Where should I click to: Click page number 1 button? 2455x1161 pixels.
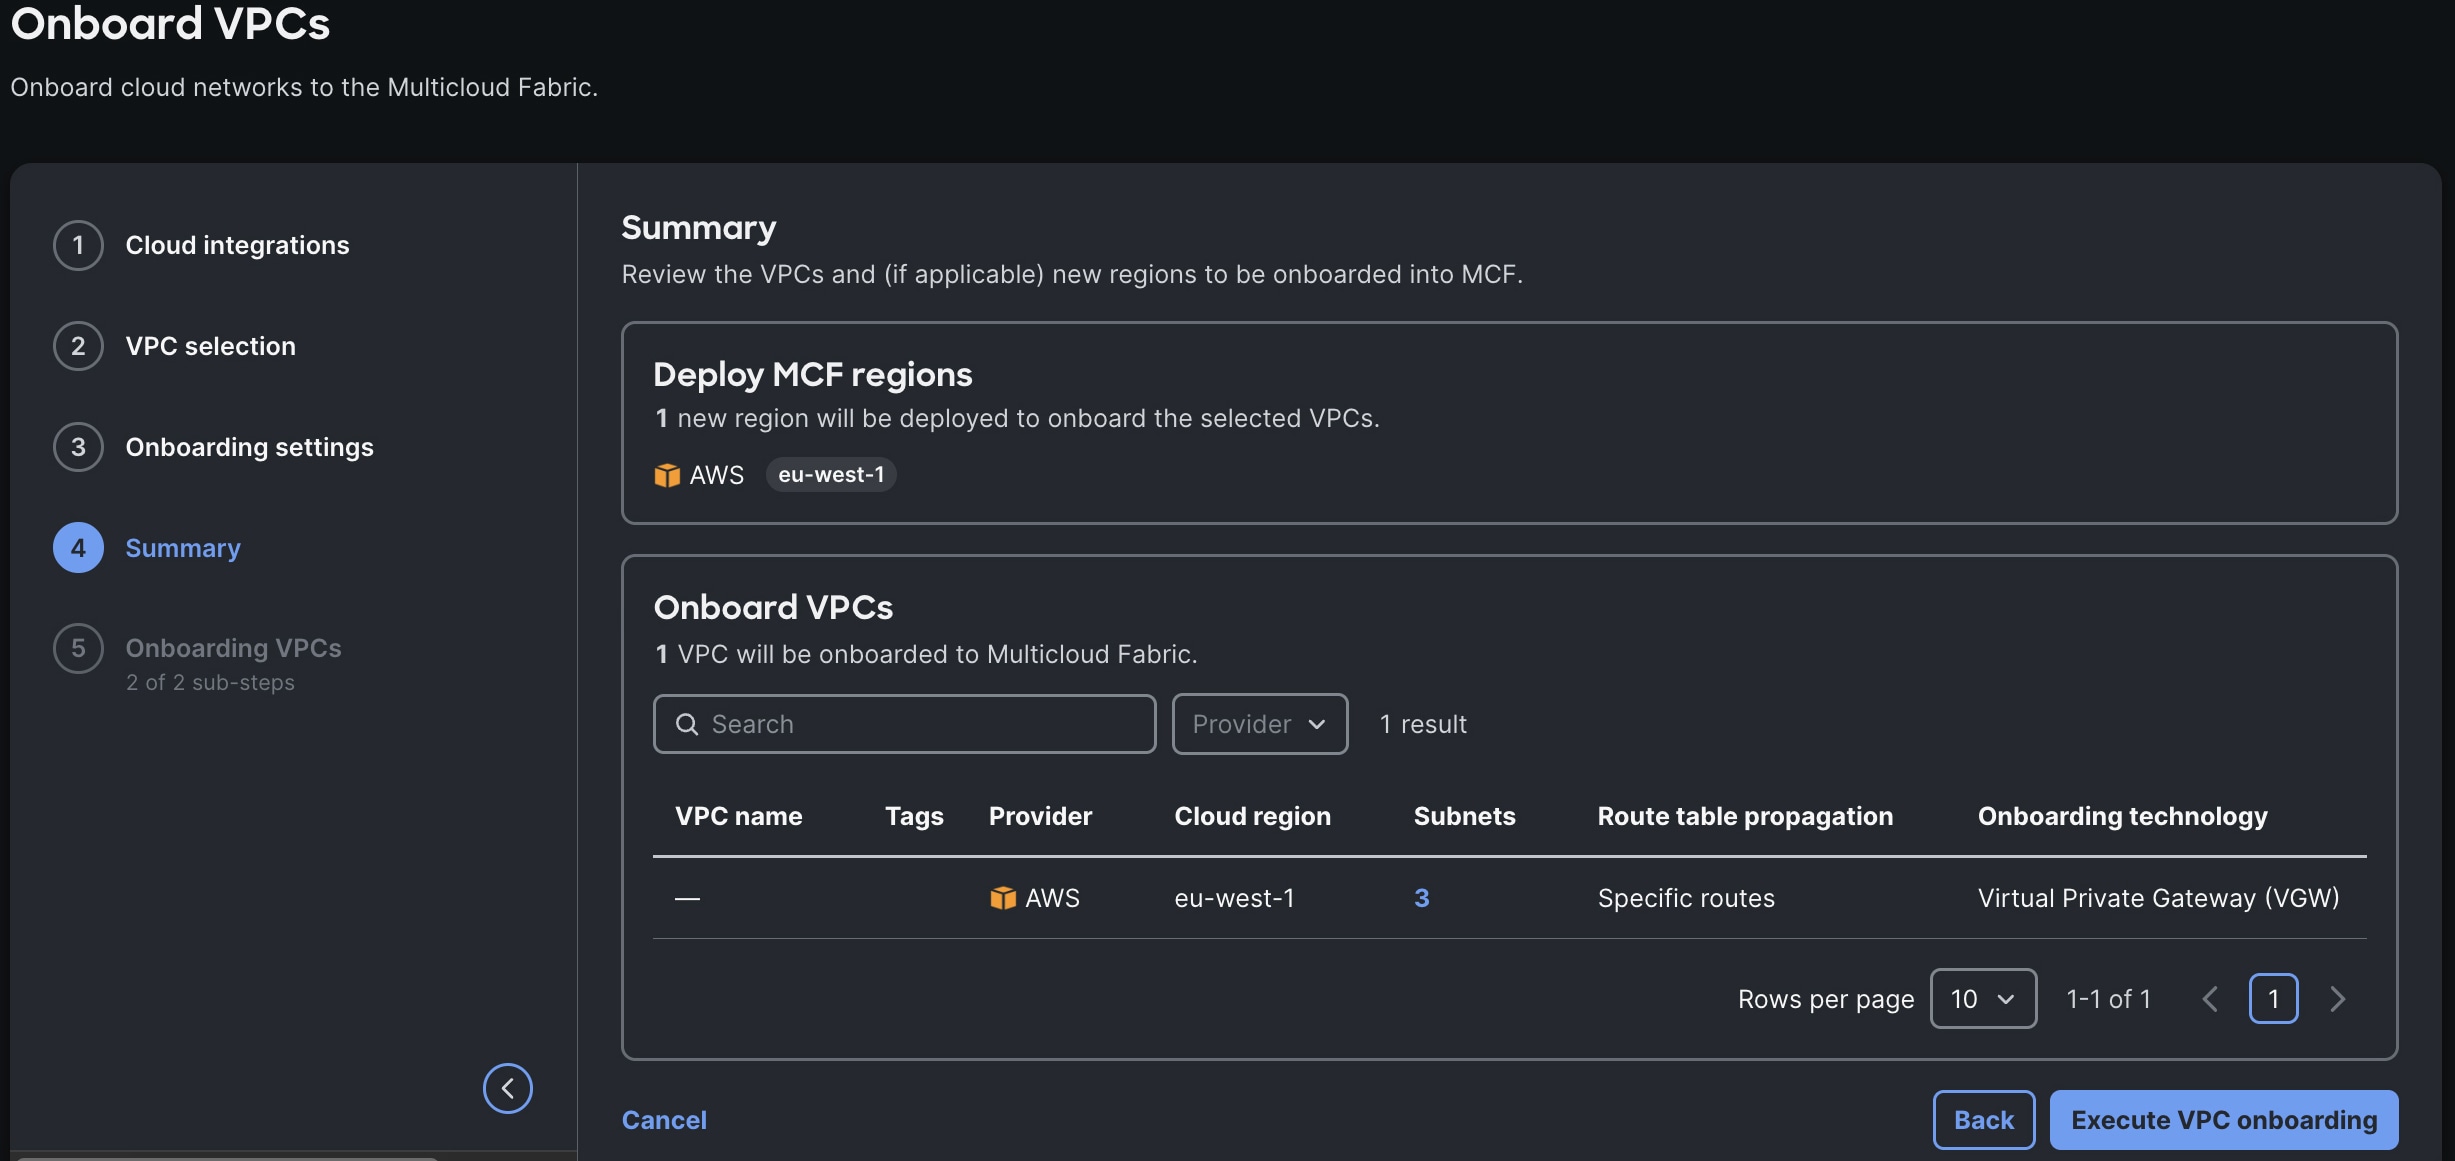coord(2274,999)
